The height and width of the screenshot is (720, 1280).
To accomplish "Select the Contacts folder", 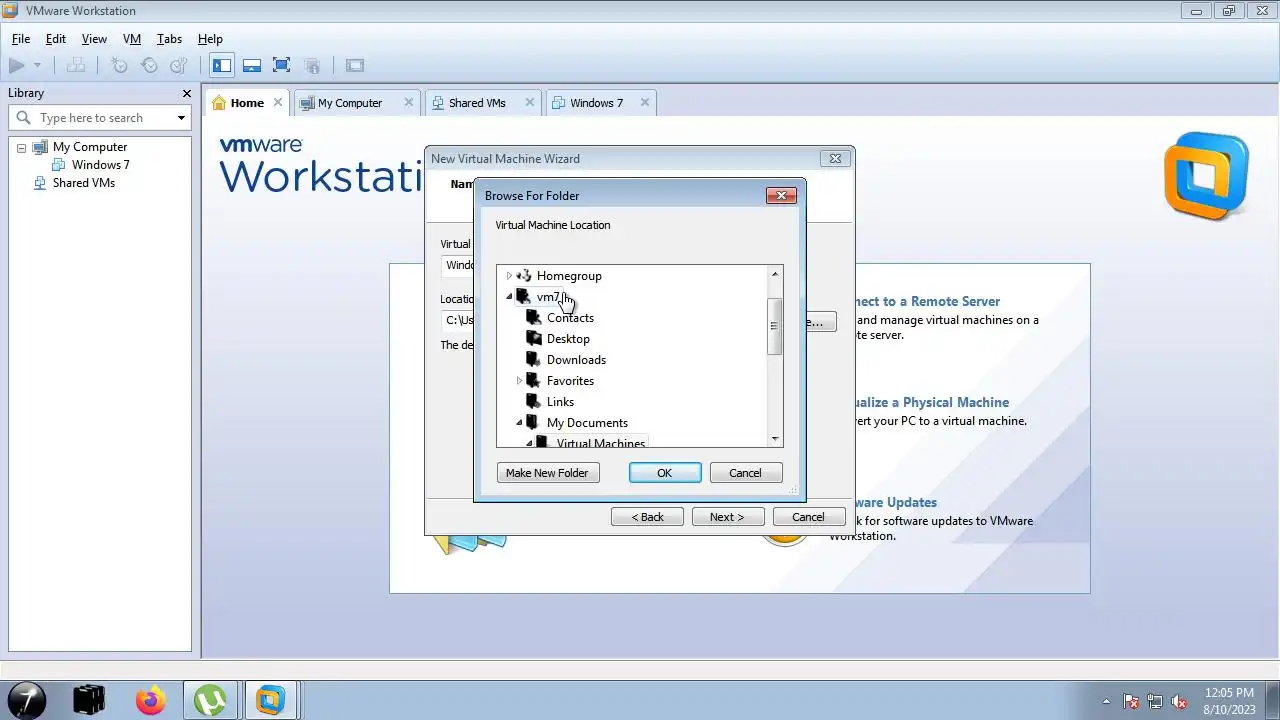I will pyautogui.click(x=570, y=318).
